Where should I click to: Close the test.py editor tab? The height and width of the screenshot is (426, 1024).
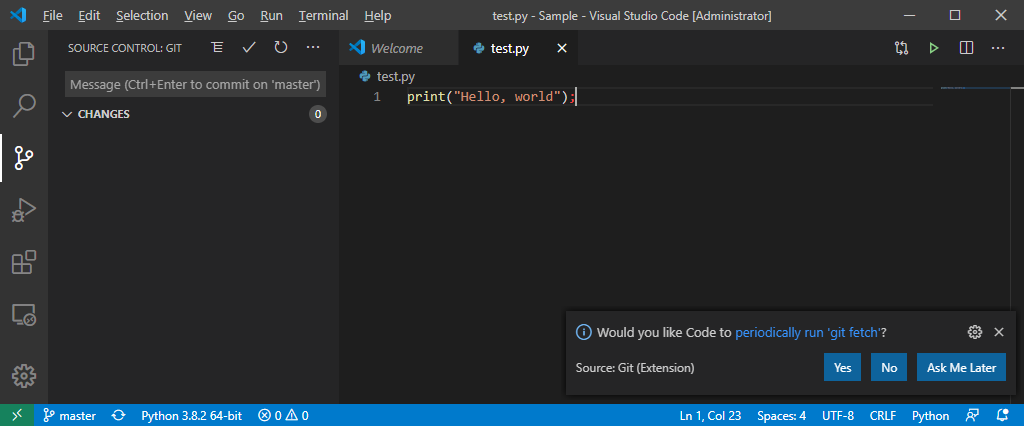pyautogui.click(x=562, y=48)
